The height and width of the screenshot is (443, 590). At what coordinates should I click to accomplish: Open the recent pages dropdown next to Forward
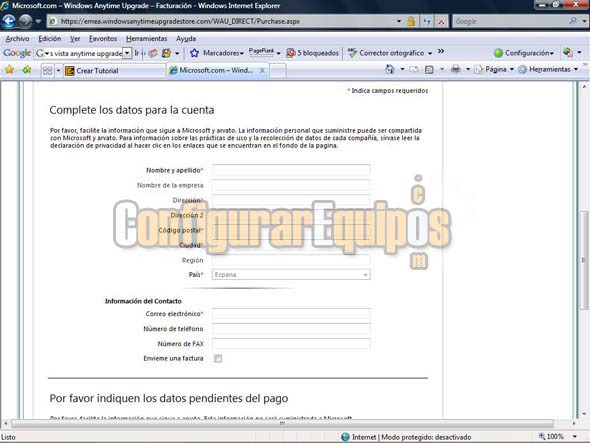(38, 21)
